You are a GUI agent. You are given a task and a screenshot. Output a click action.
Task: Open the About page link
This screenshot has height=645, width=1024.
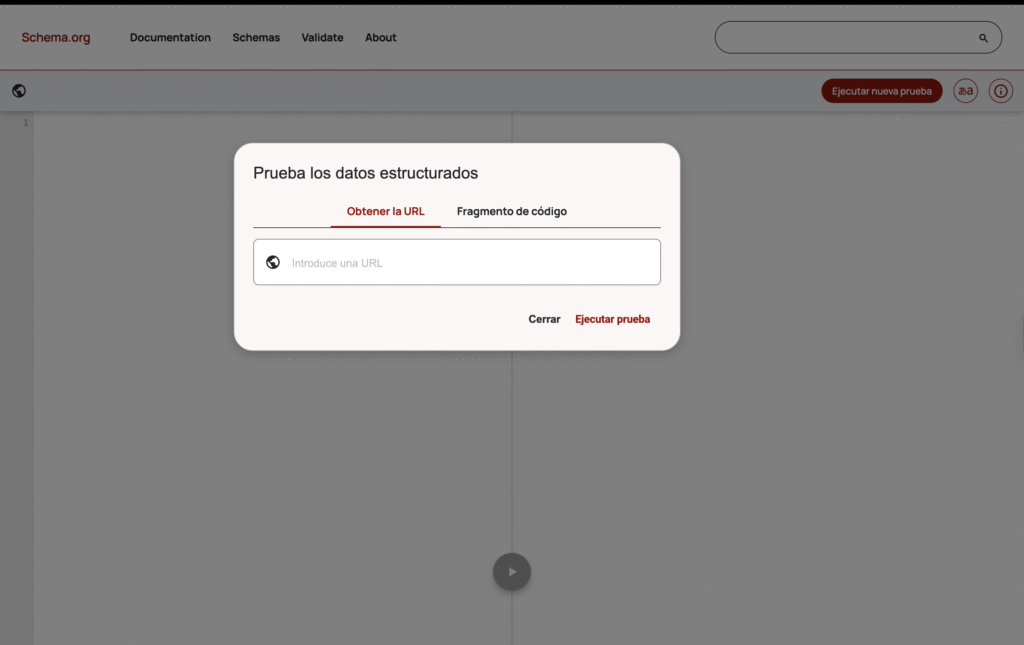click(x=380, y=38)
